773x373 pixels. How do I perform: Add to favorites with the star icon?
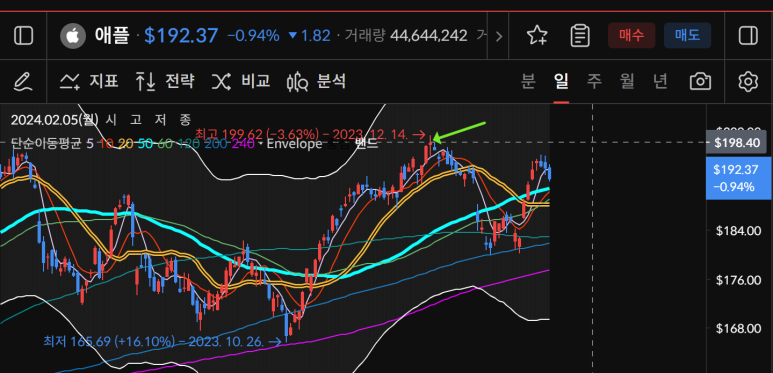click(x=537, y=36)
